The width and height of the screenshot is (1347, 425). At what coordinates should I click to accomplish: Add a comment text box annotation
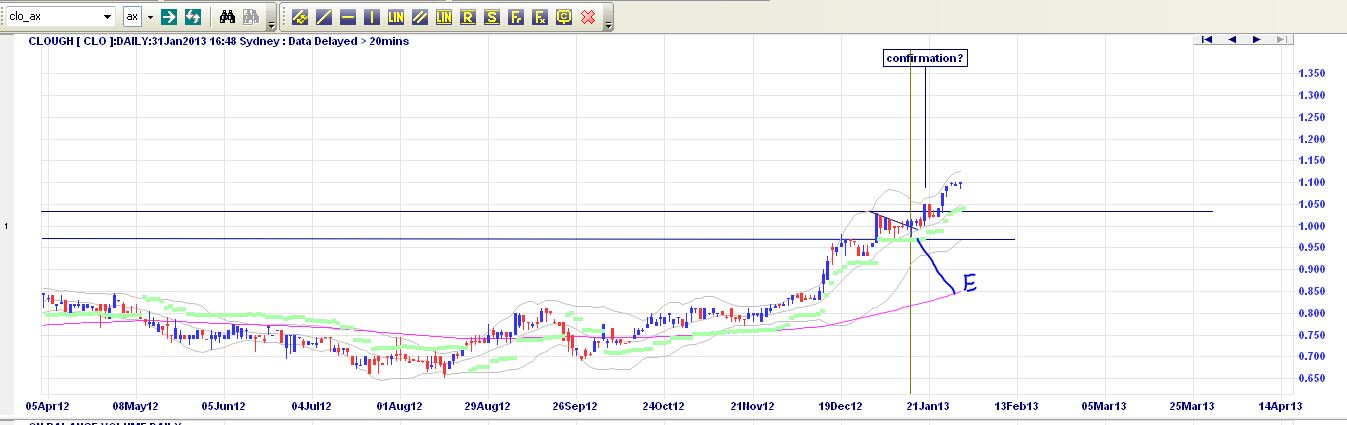pyautogui.click(x=564, y=17)
